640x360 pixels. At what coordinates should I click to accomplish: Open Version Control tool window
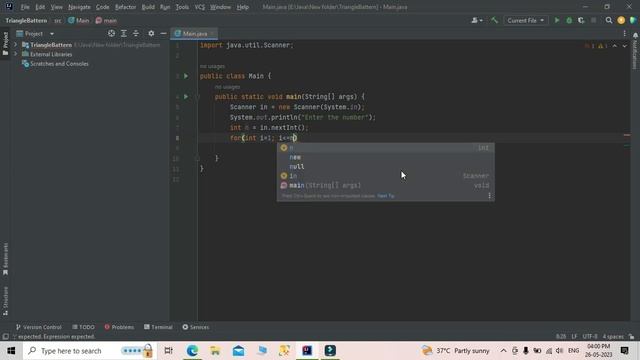click(x=38, y=327)
